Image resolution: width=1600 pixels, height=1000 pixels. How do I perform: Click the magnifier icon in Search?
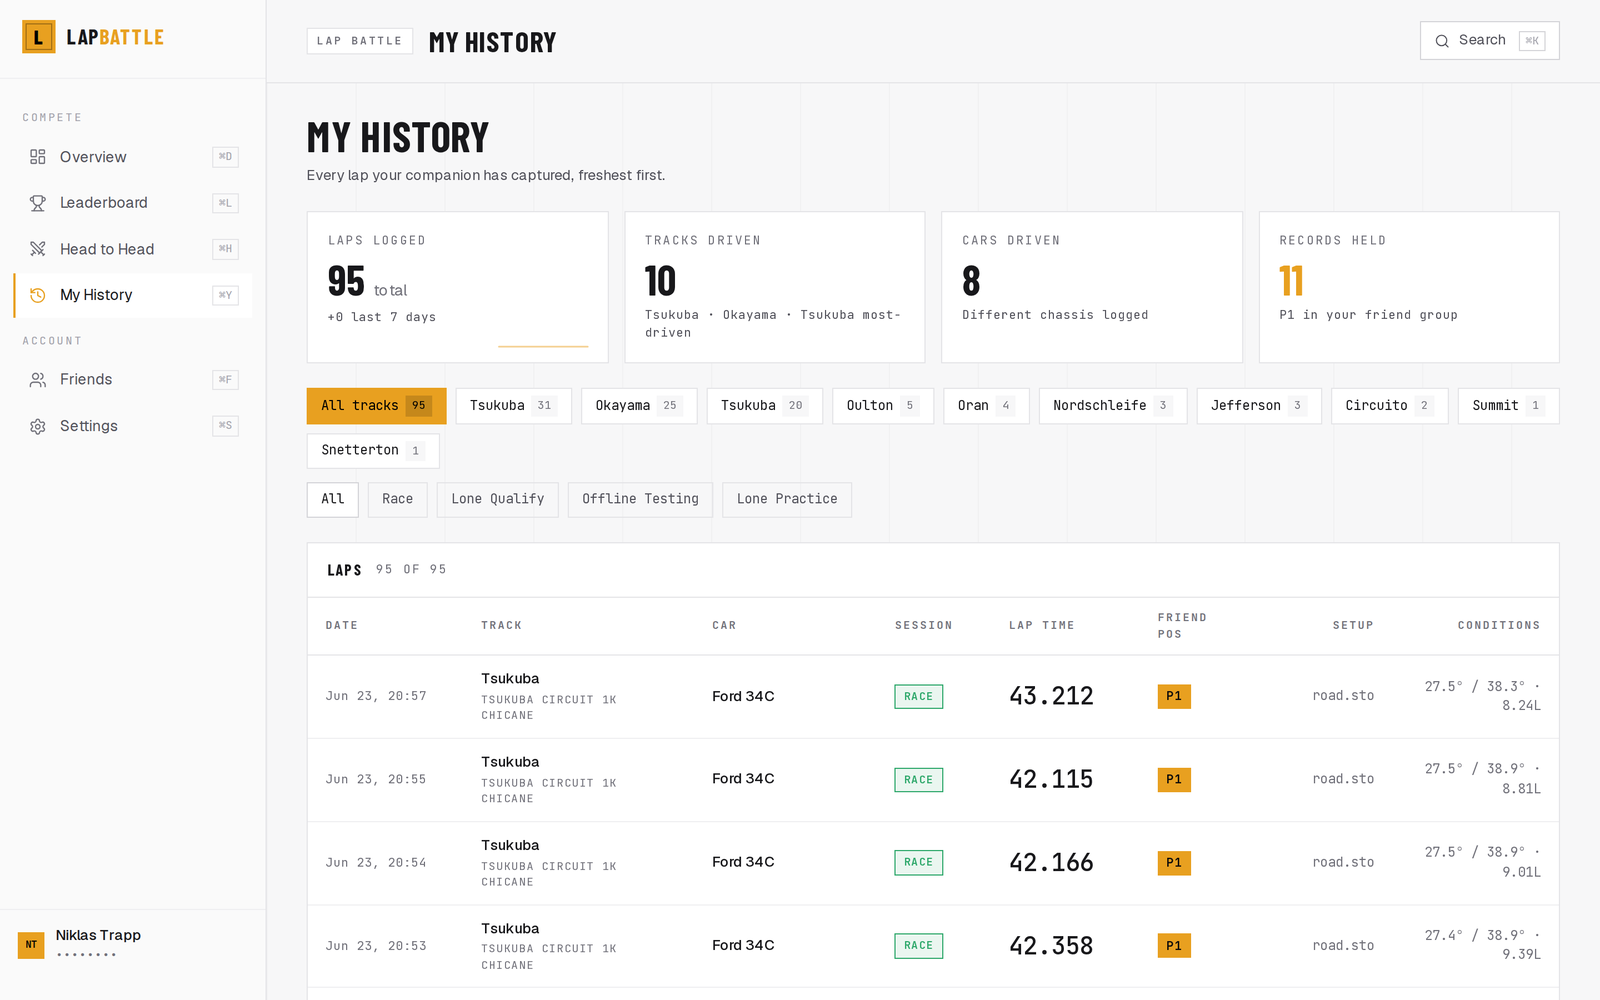(1442, 41)
